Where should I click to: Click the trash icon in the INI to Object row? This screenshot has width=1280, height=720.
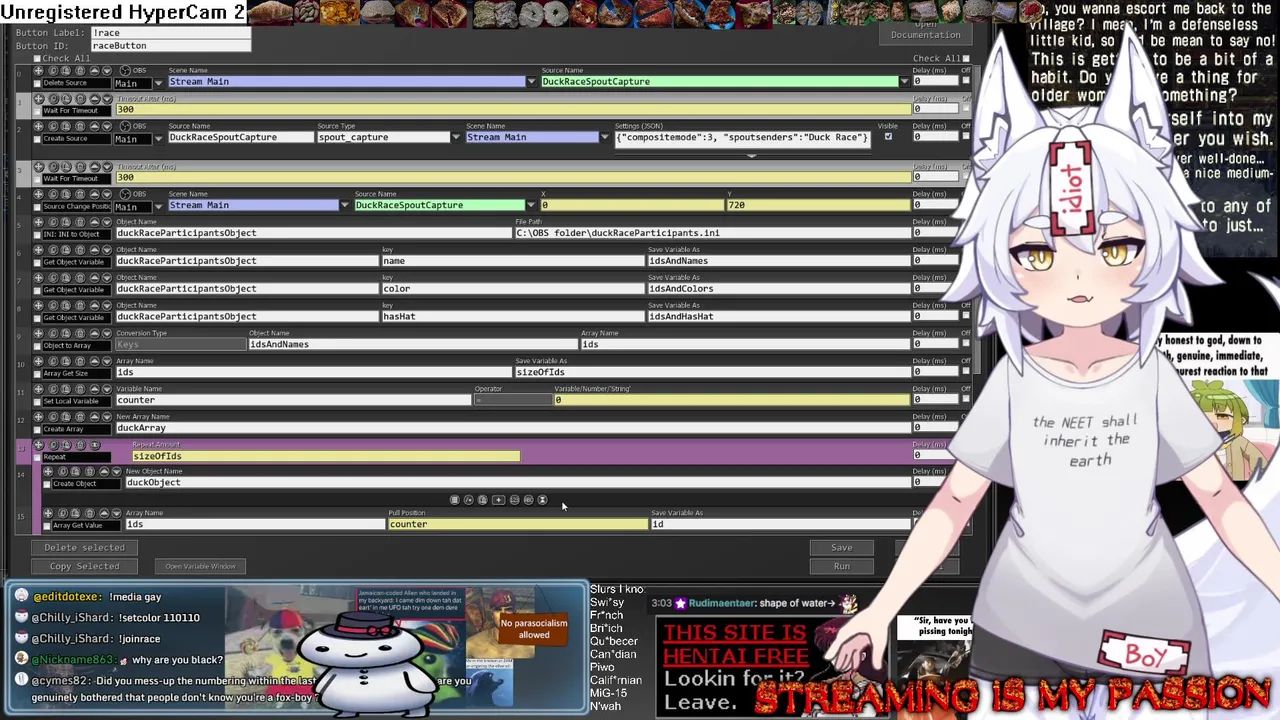click(80, 222)
